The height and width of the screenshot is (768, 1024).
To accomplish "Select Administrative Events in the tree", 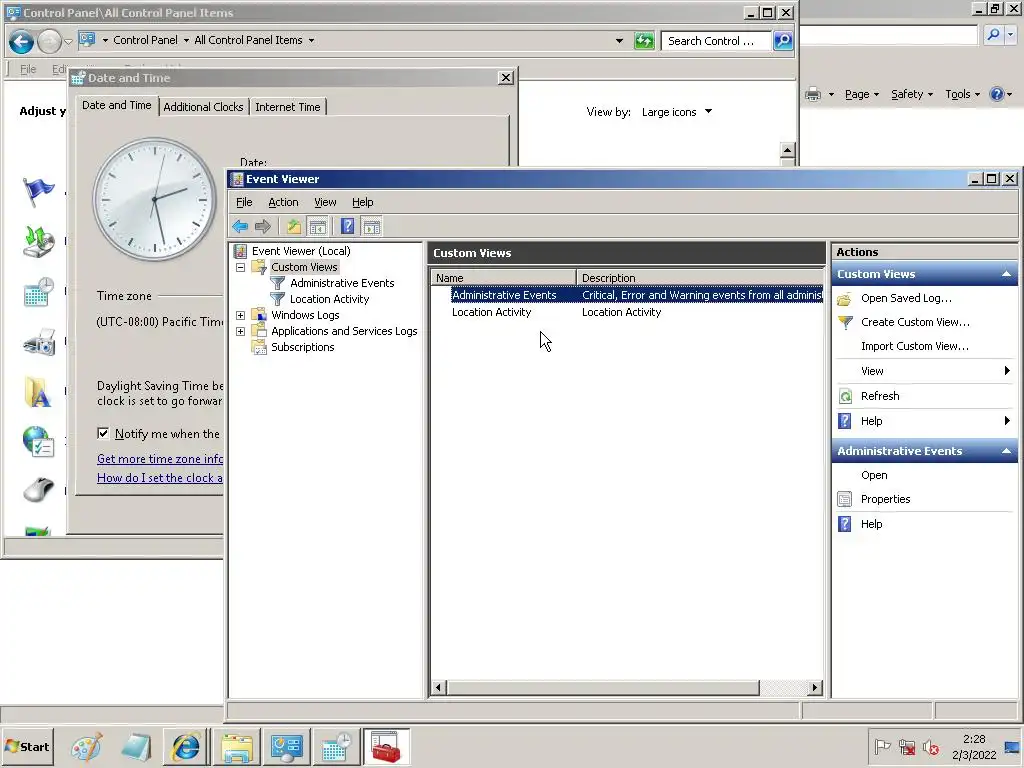I will (x=342, y=283).
